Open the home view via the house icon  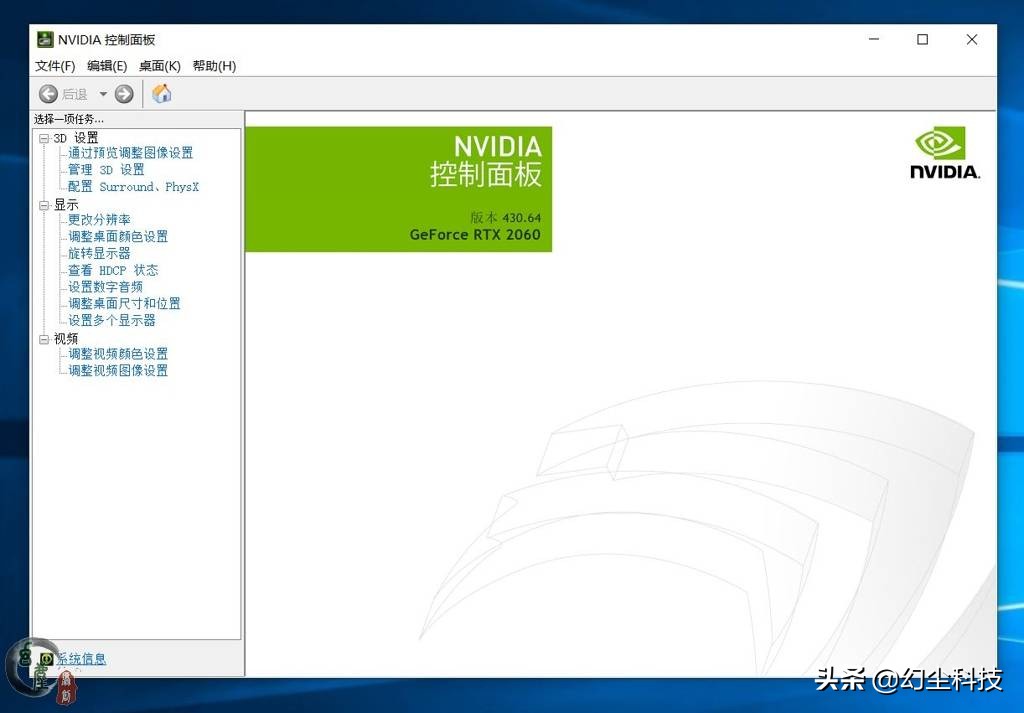coord(161,93)
